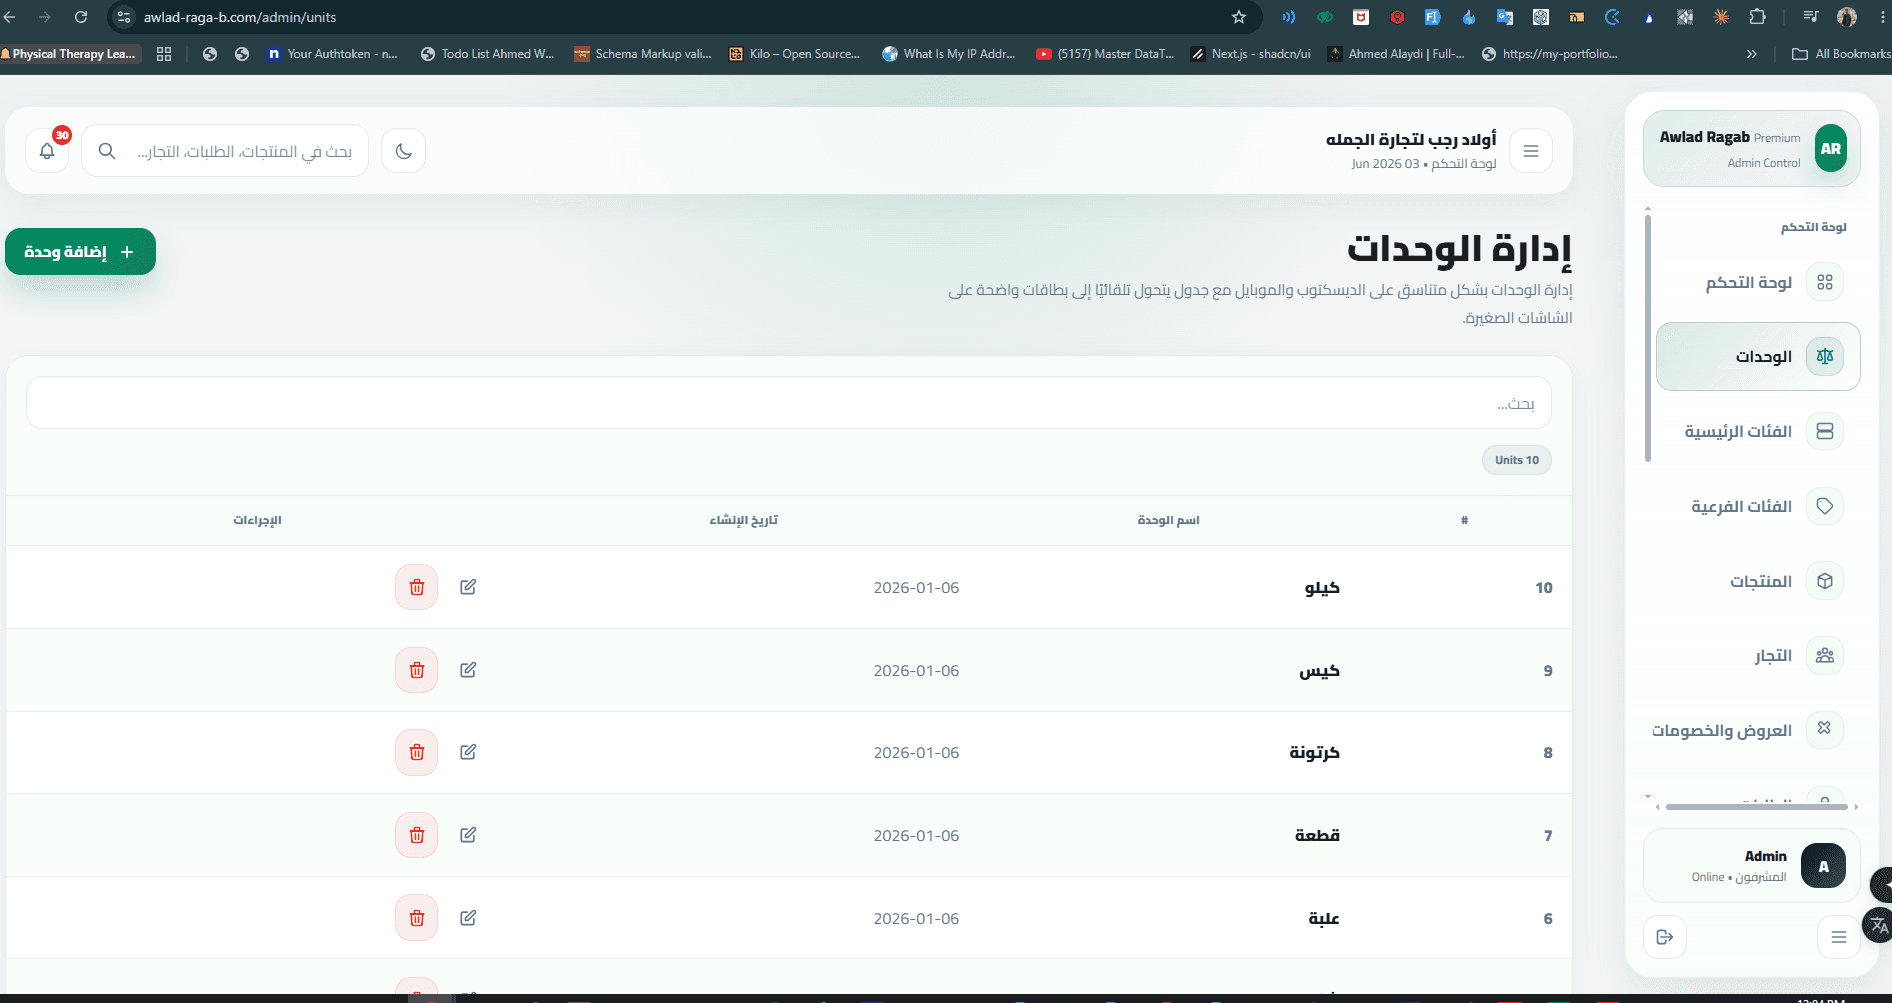Delete the علبة unit row

(417, 918)
